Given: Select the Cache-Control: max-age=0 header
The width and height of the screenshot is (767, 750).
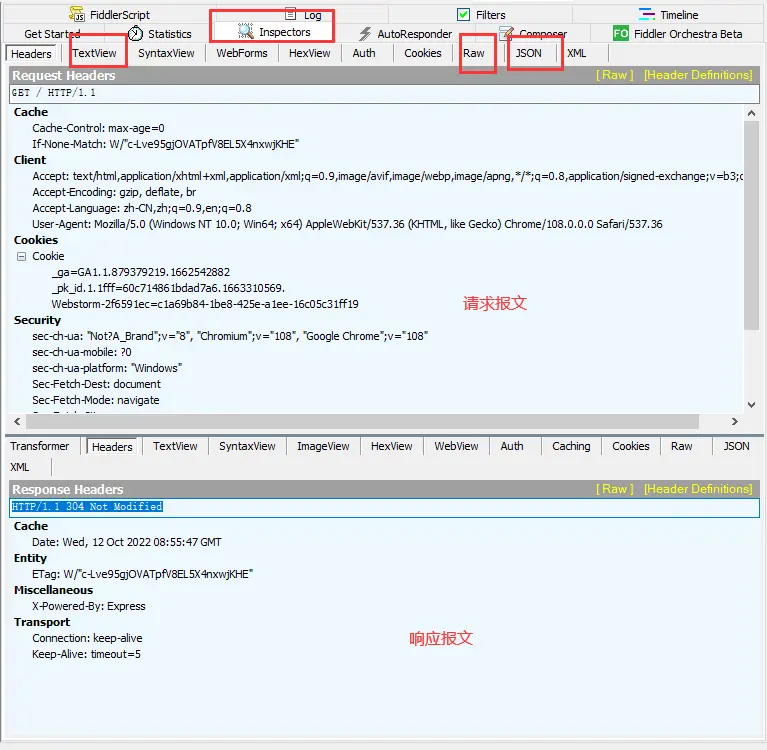Looking at the screenshot, I should click(98, 128).
